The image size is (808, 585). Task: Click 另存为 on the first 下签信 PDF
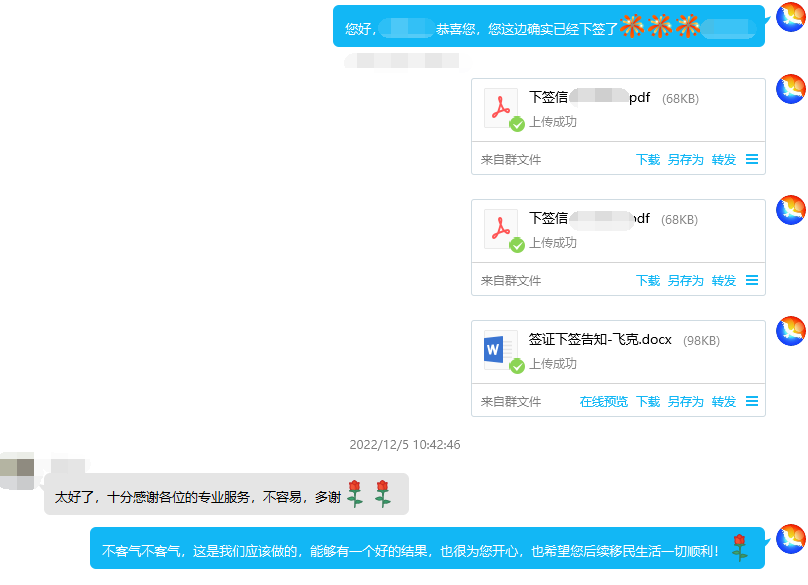(x=685, y=160)
